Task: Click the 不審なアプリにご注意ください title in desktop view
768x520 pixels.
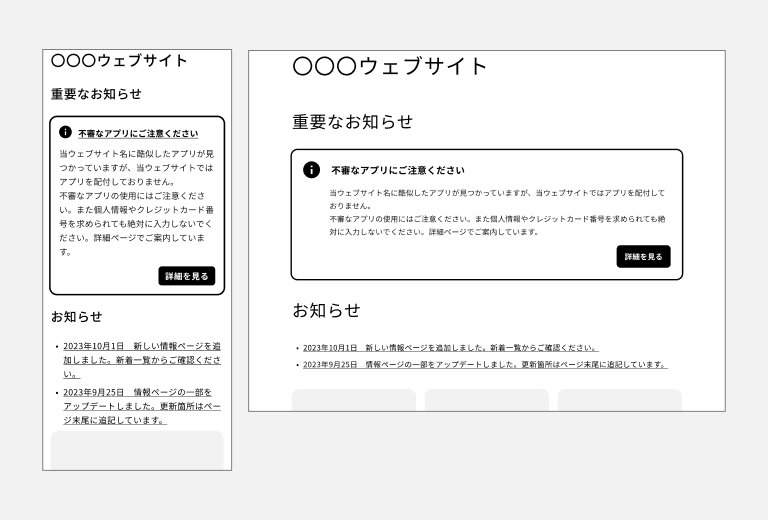Action: coord(398,171)
